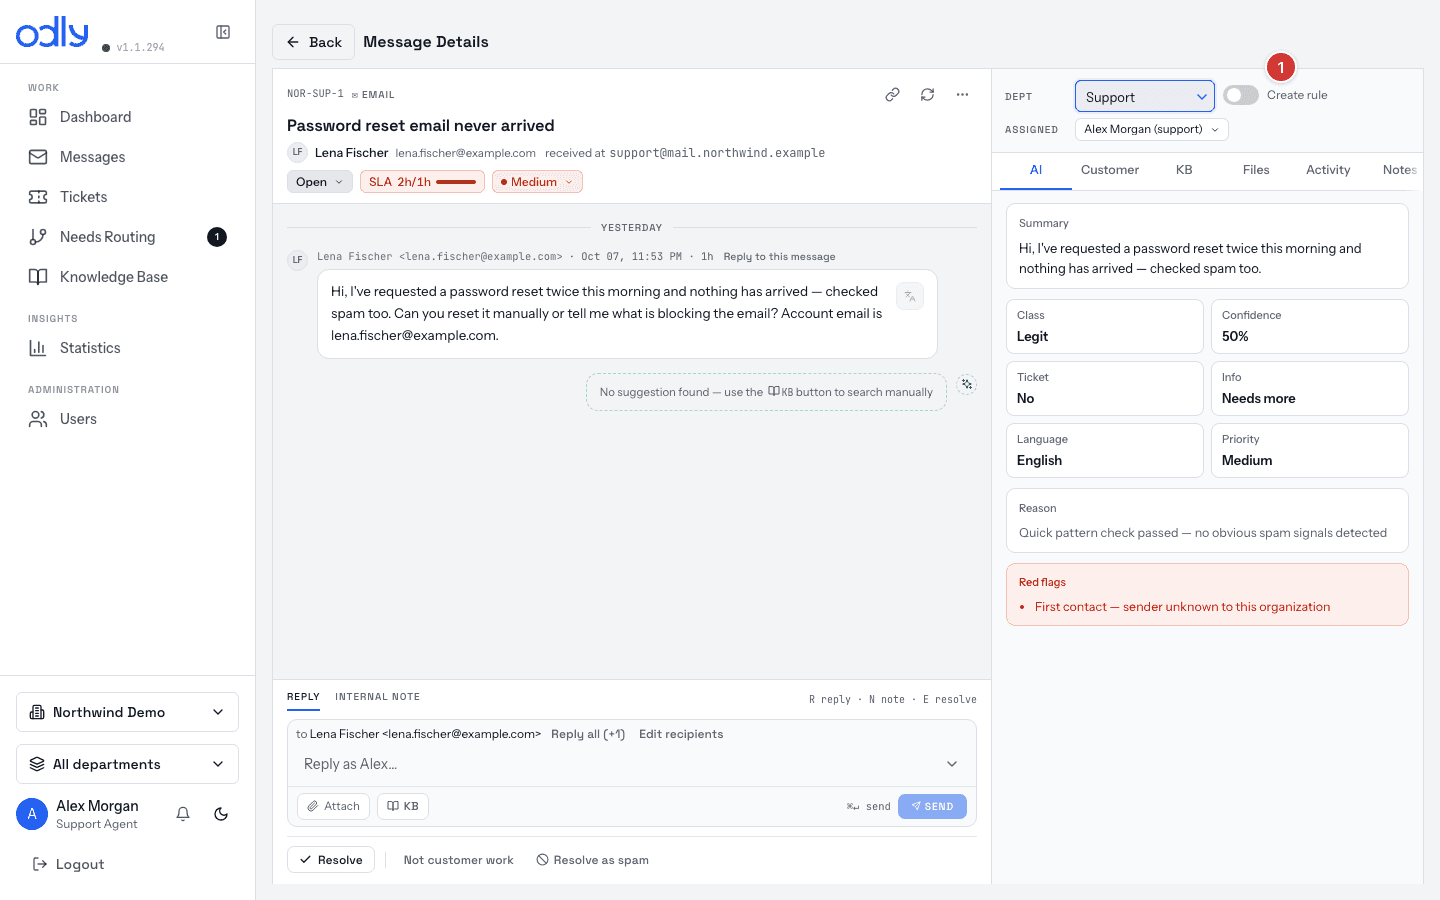This screenshot has width=1440, height=900.
Task: Open Knowledge Base section
Action: pyautogui.click(x=128, y=277)
